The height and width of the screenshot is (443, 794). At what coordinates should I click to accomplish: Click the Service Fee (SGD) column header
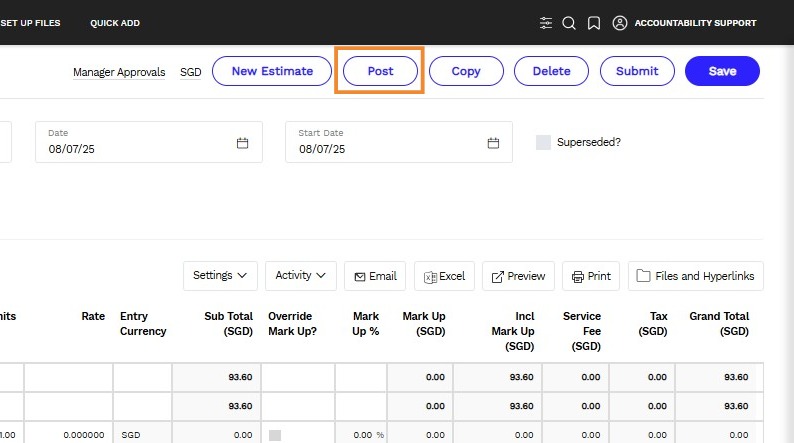point(582,331)
